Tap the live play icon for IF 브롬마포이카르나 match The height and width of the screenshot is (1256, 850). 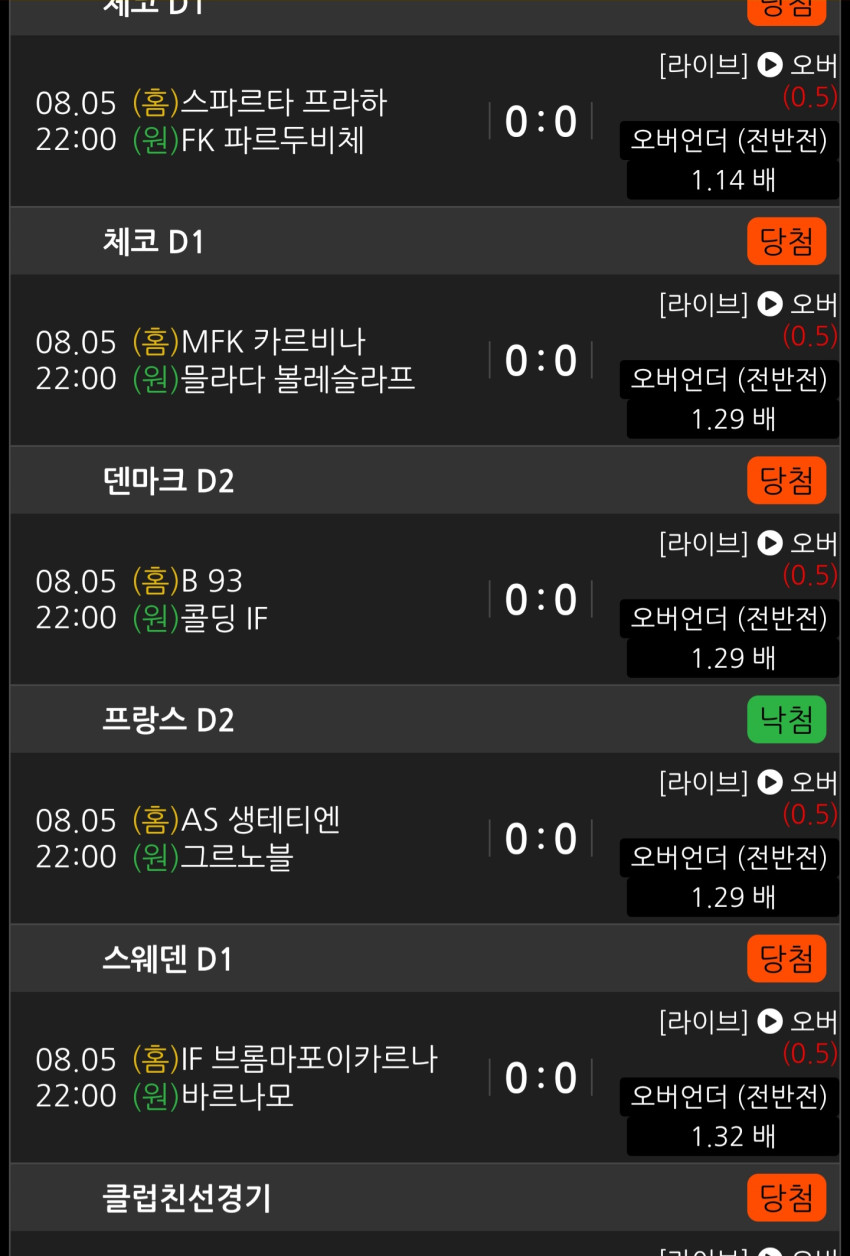[769, 1021]
